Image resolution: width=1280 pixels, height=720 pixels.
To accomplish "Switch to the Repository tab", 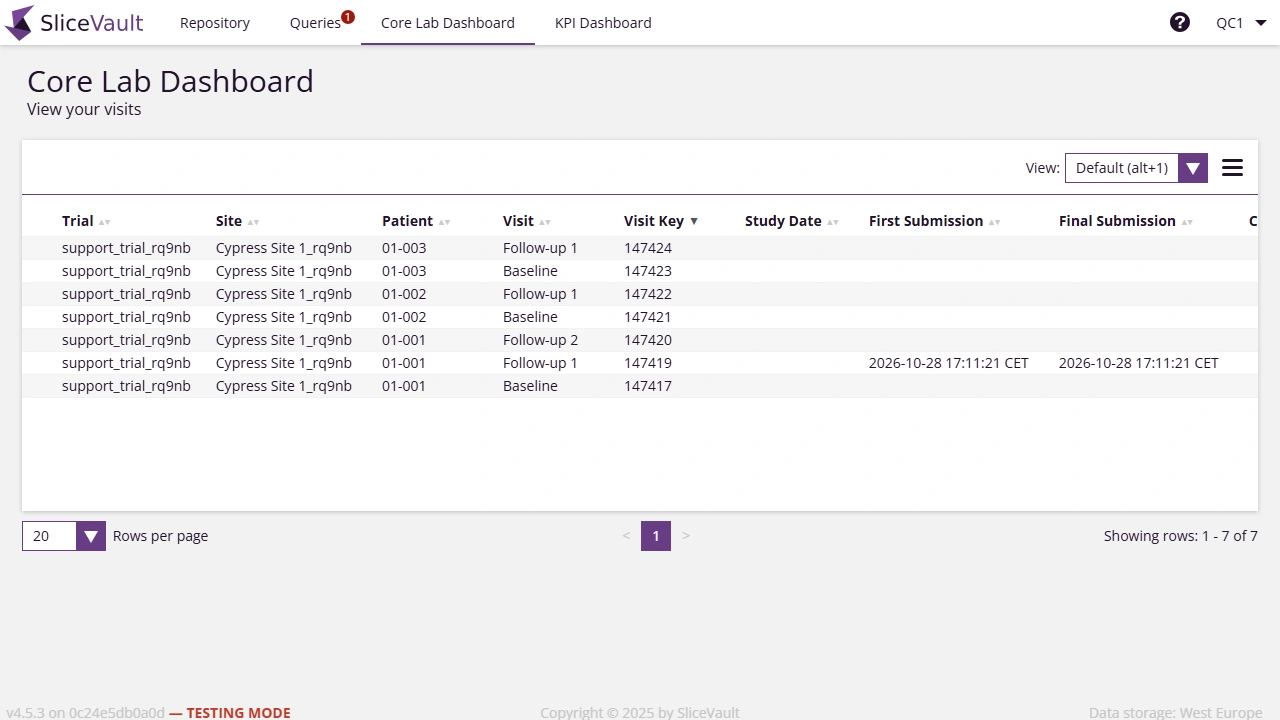I will point(215,22).
